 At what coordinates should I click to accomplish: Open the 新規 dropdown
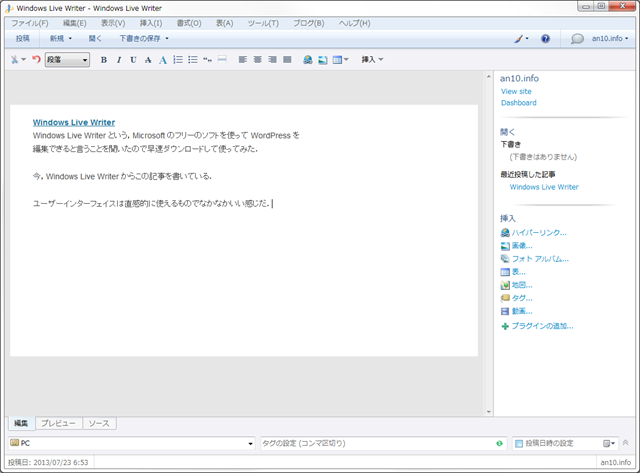[61, 38]
